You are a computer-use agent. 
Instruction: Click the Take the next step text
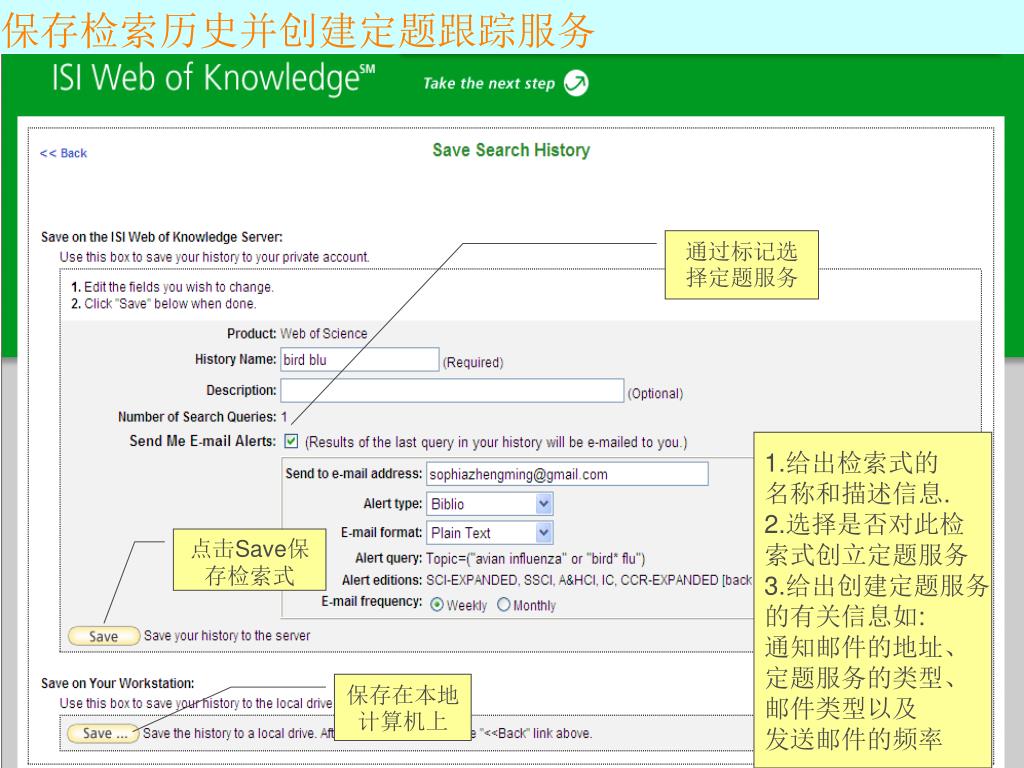488,84
